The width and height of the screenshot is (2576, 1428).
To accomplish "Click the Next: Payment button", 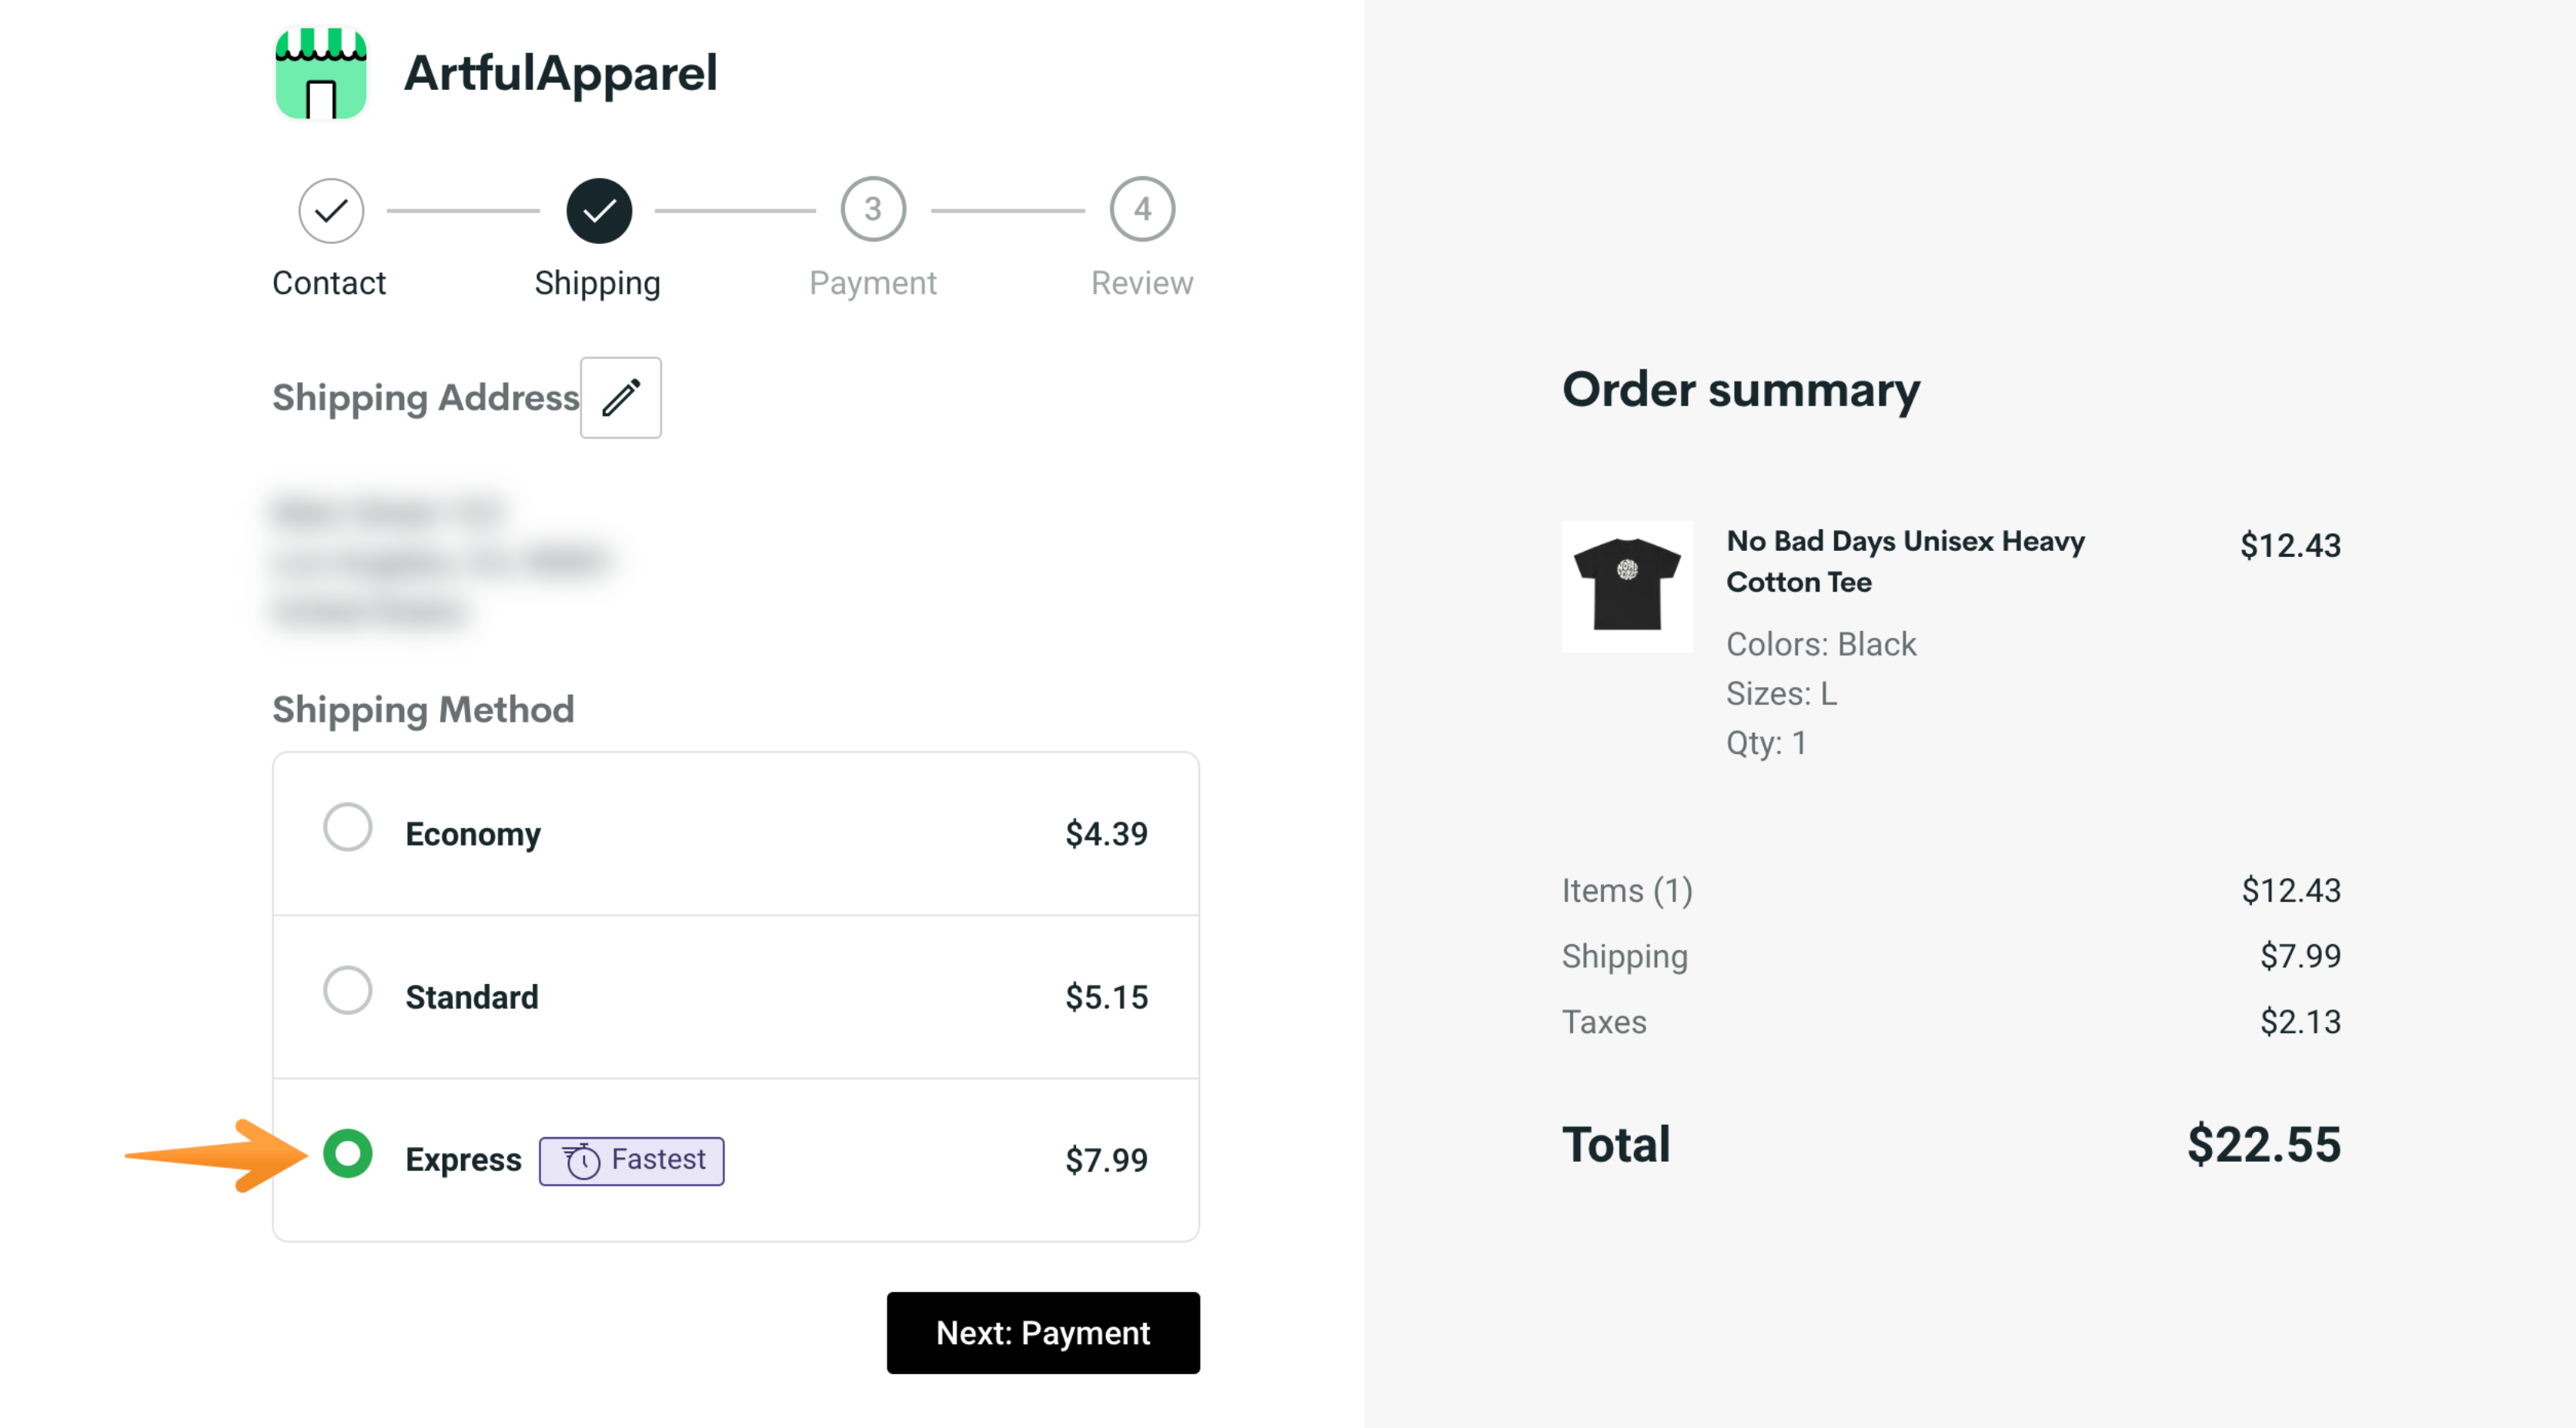I will (1043, 1332).
